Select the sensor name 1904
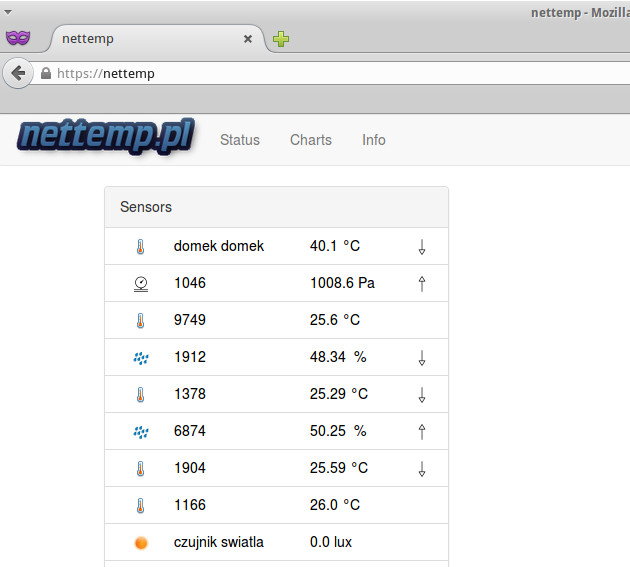Viewport: 630px width, 567px height. tap(190, 468)
